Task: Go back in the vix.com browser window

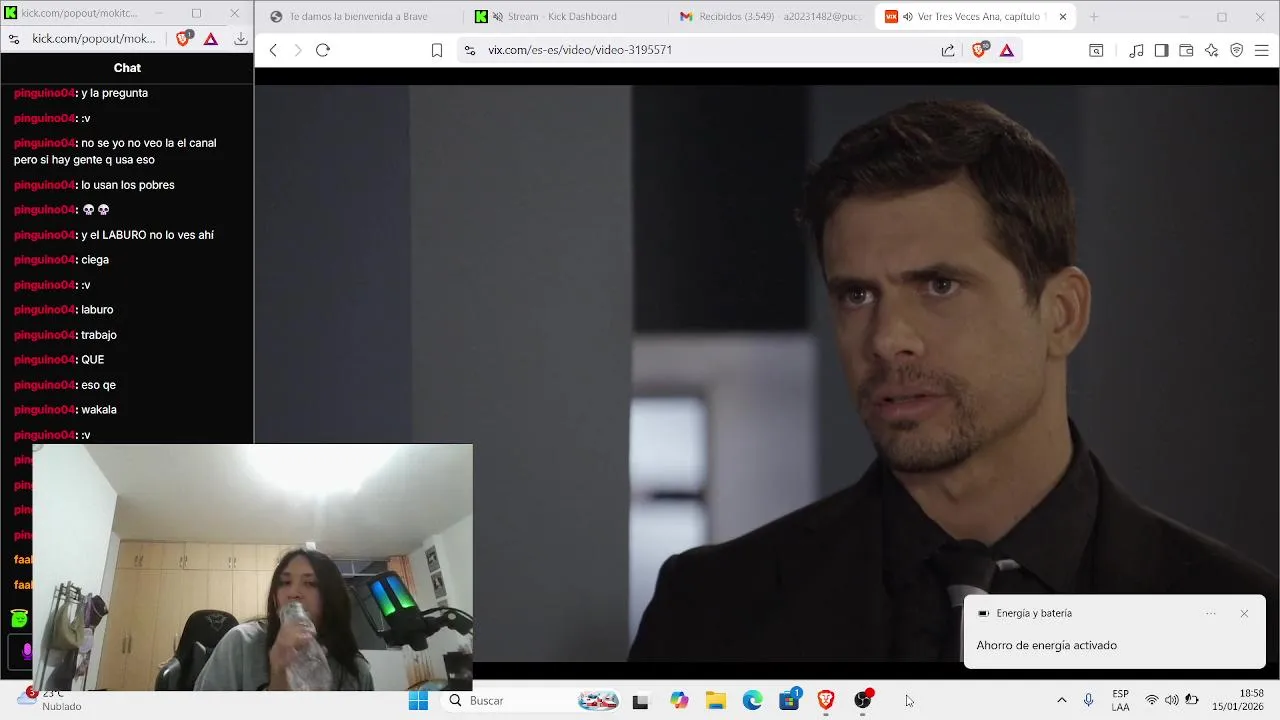Action: click(273, 50)
